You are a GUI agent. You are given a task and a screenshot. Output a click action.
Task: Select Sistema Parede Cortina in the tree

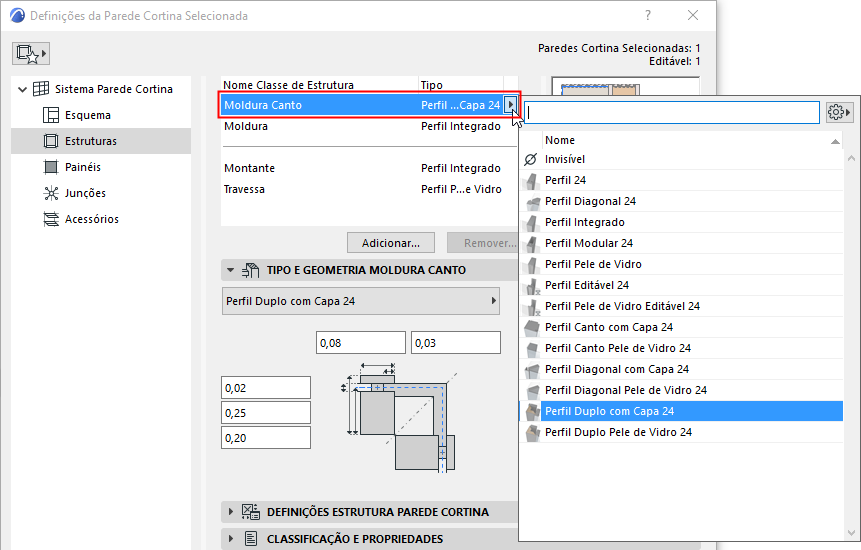pos(114,89)
